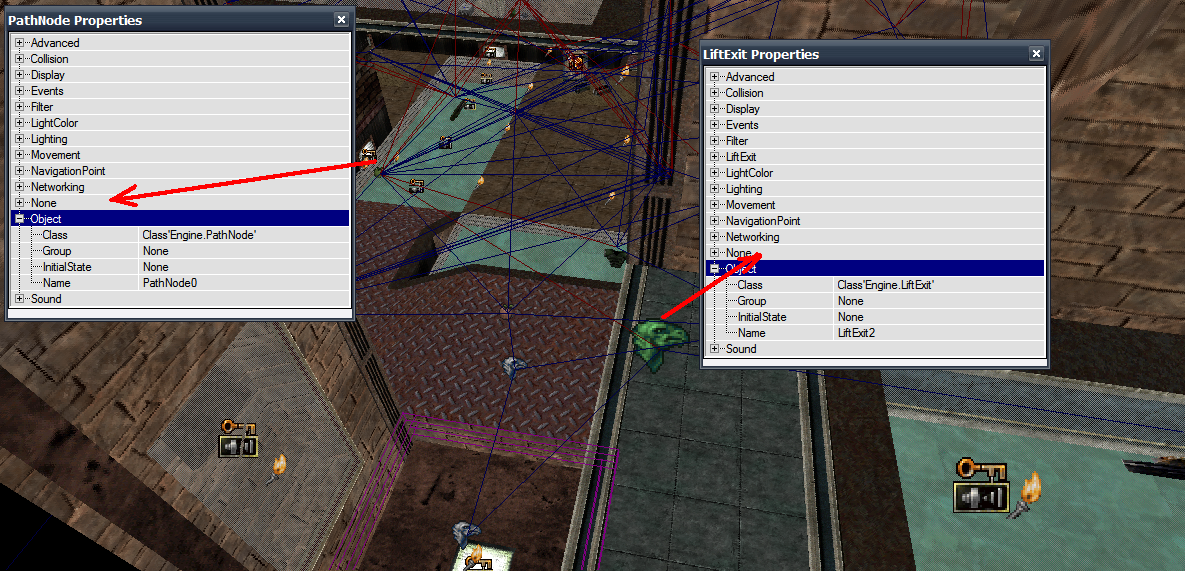This screenshot has width=1185, height=571.
Task: Collapse the Object category in LiftExit Properties
Action: pyautogui.click(x=715, y=269)
